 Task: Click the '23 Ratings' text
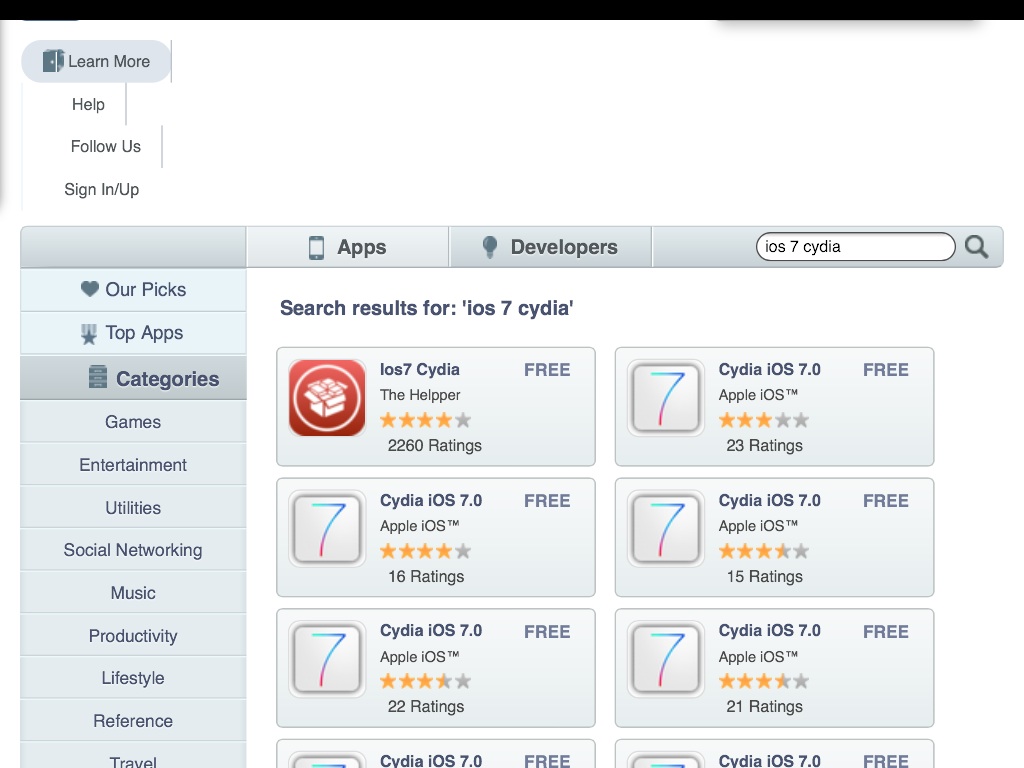click(764, 445)
